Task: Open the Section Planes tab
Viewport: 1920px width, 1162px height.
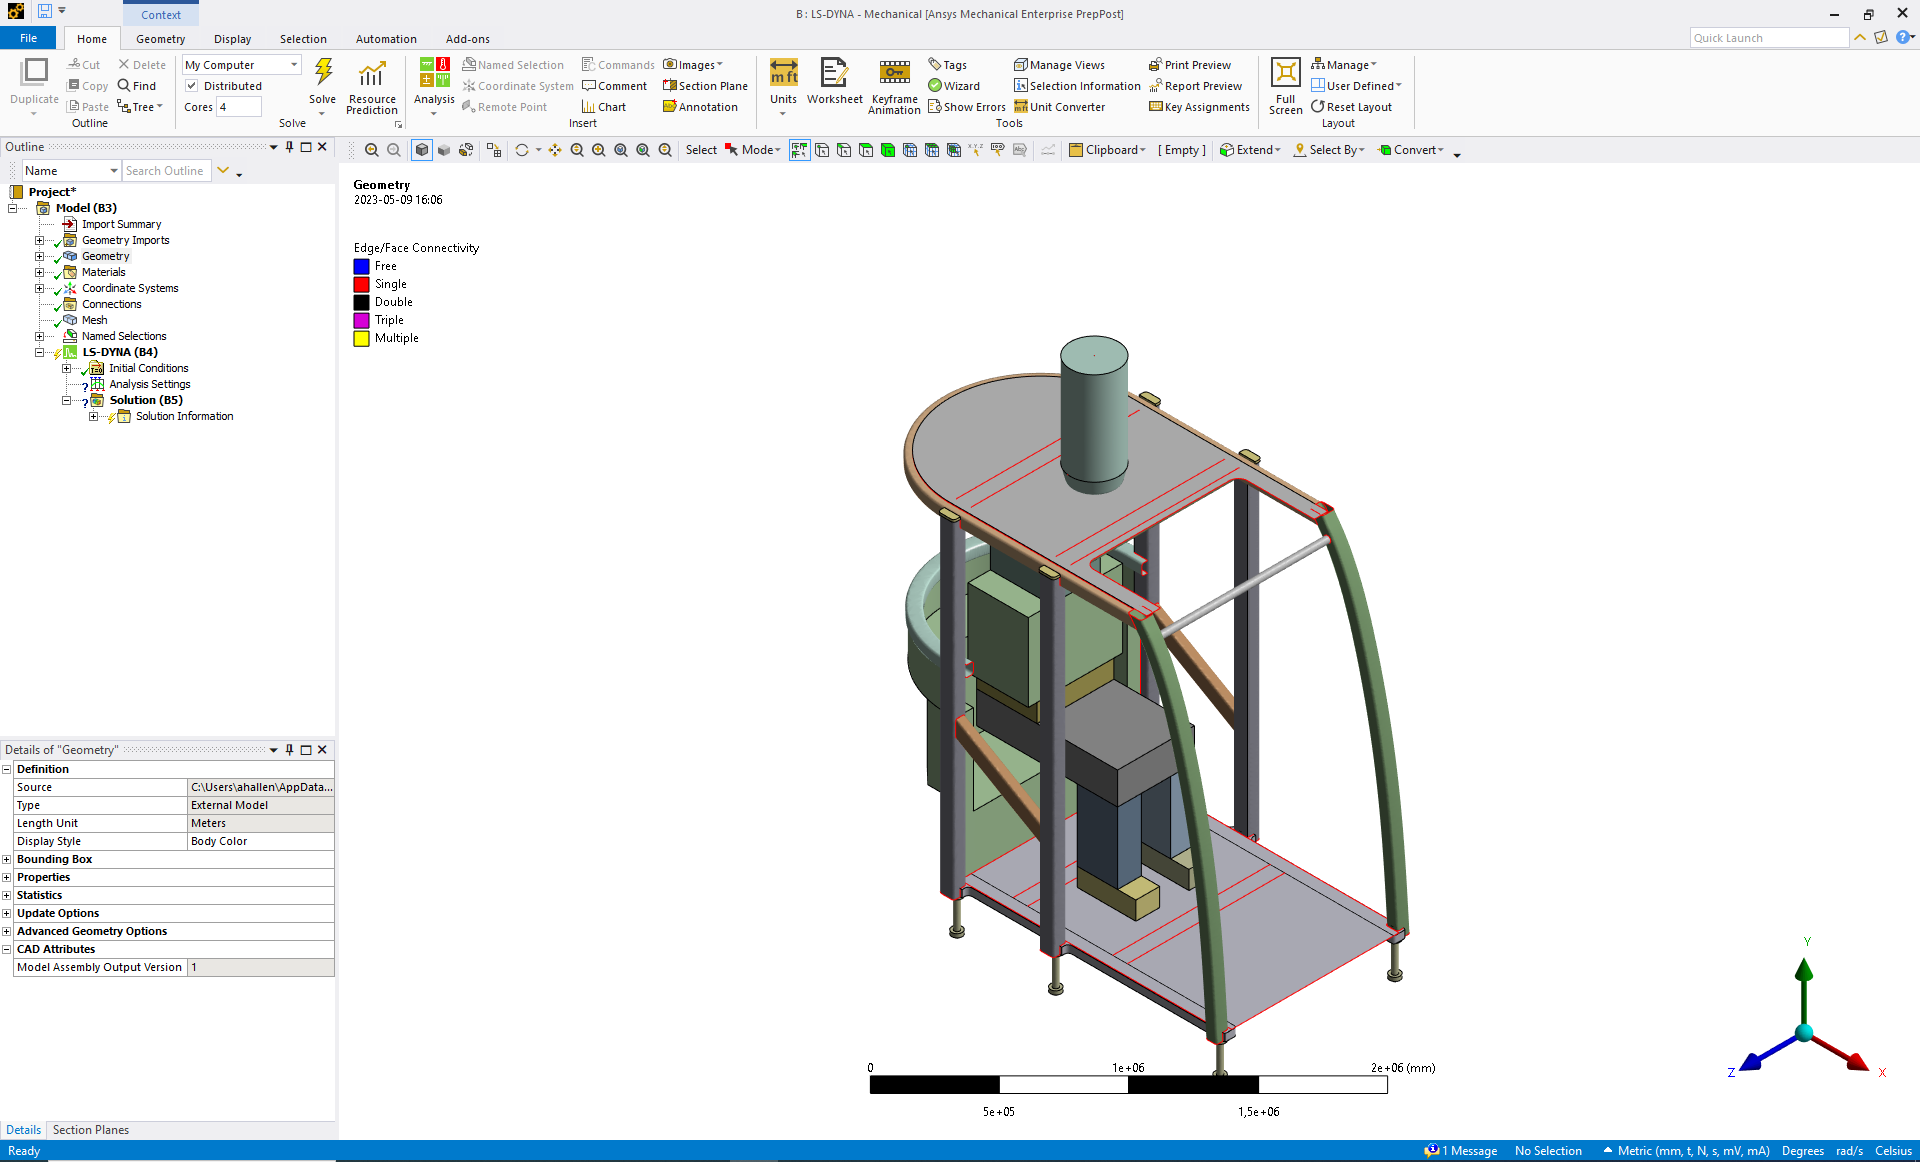Action: 90,1130
